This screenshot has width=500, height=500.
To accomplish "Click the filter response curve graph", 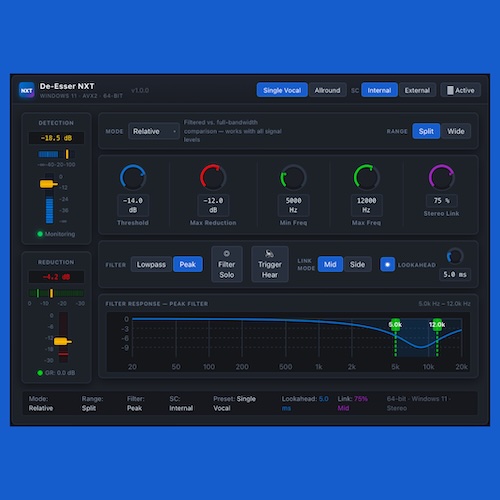I will click(288, 342).
